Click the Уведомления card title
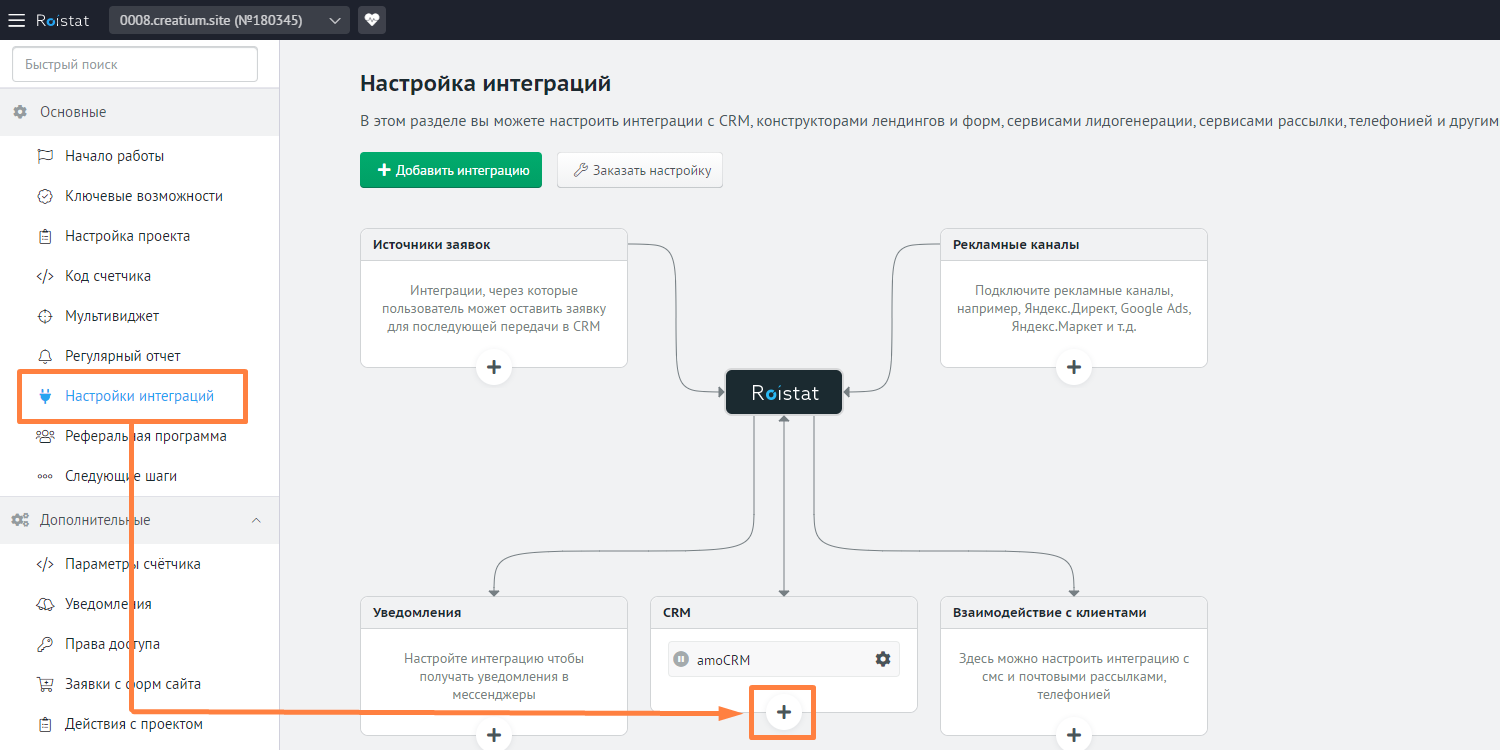Screen dimensions: 1500x750 pos(417,612)
